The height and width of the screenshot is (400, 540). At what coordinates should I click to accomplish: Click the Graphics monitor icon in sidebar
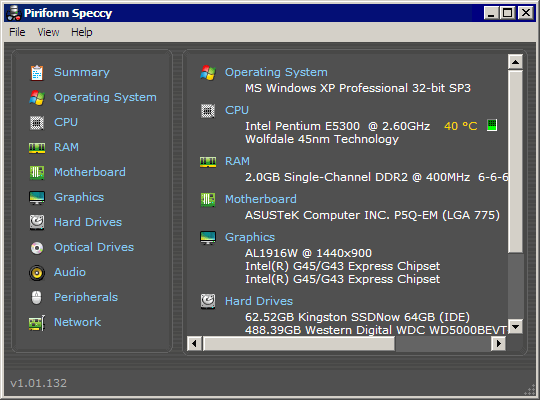(37, 198)
